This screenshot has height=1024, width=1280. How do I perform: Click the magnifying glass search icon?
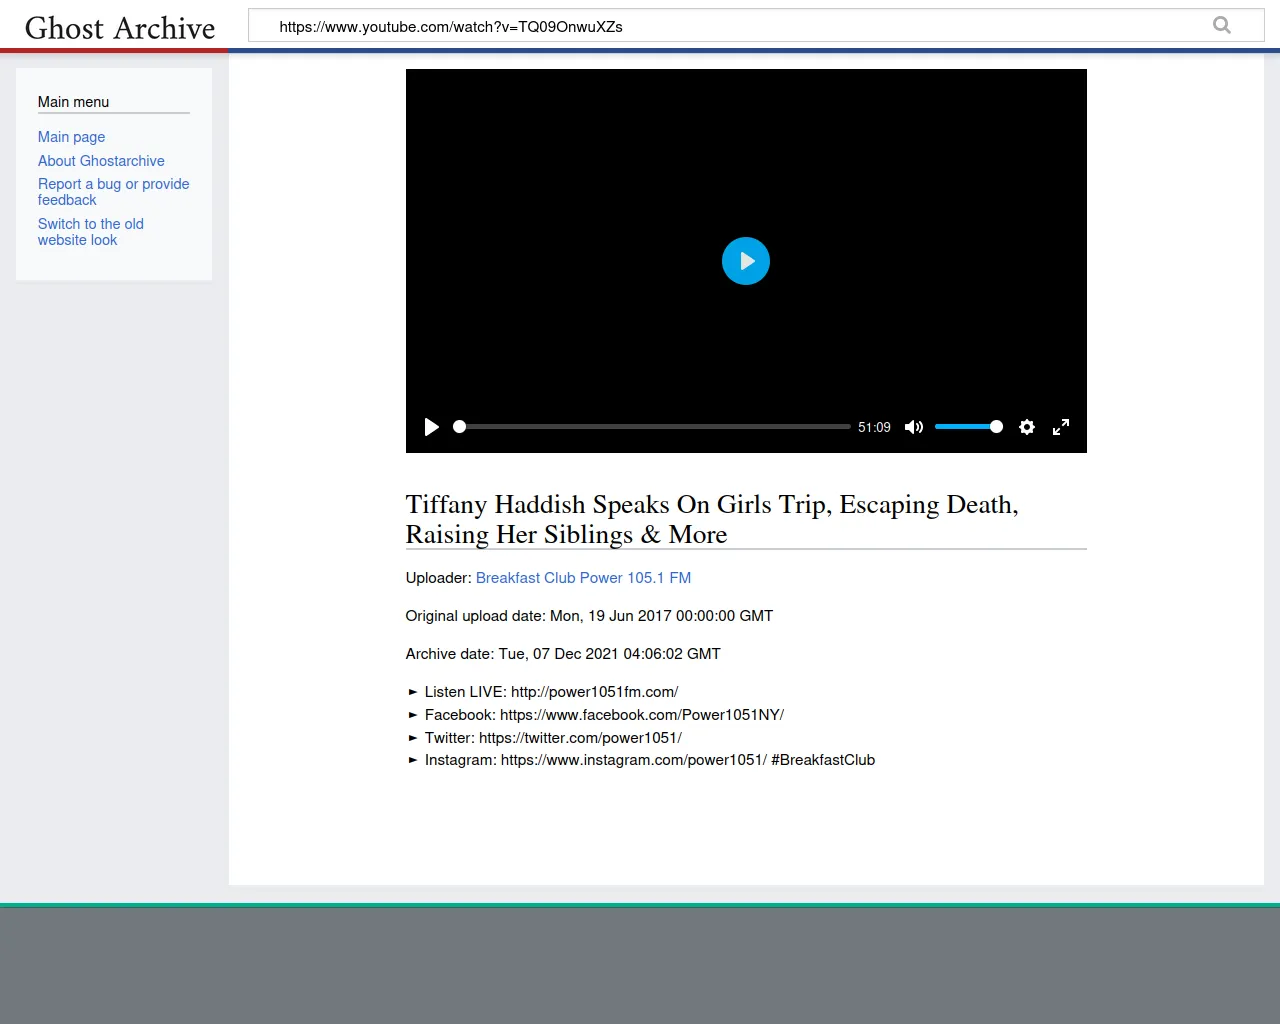click(x=1221, y=25)
